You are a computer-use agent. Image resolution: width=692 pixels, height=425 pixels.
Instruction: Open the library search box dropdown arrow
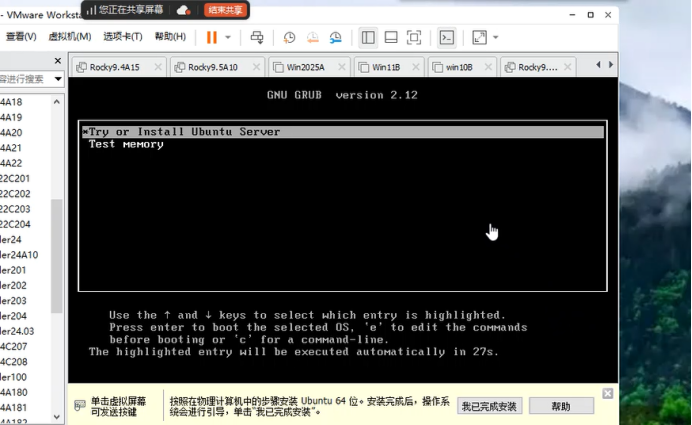click(58, 78)
